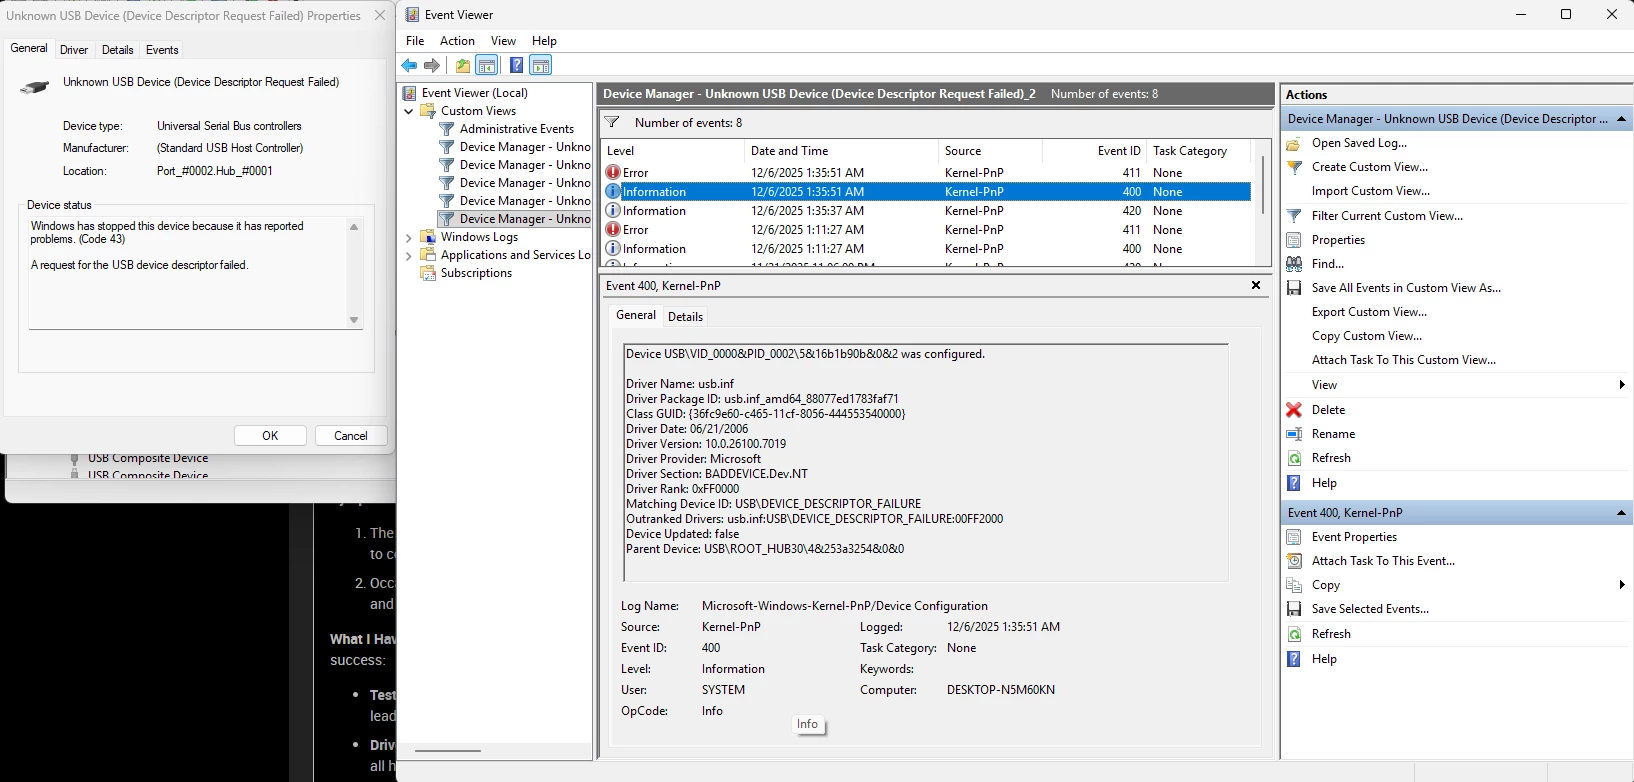
Task: Select Event Viewer (Local) root node
Action: tap(475, 93)
